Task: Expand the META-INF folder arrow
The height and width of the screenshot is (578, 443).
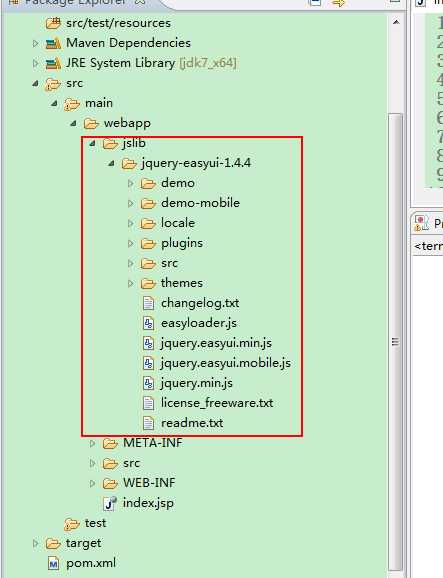Action: pos(93,443)
